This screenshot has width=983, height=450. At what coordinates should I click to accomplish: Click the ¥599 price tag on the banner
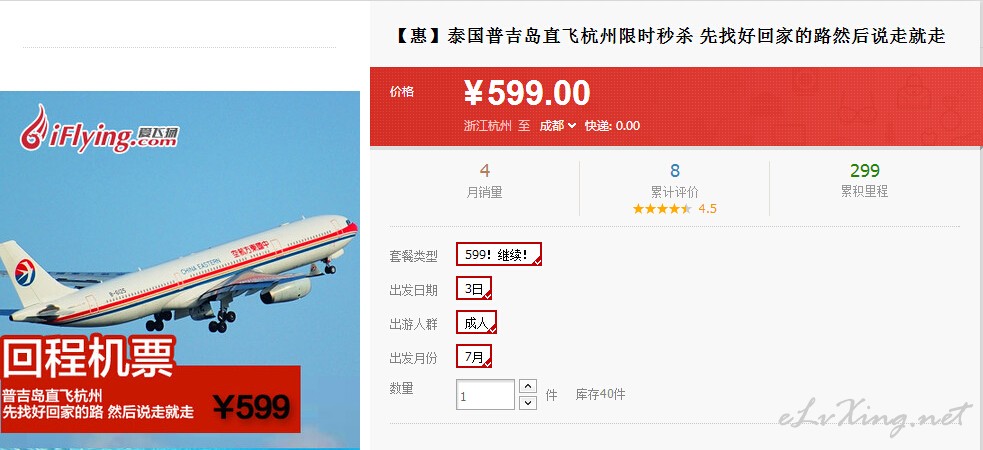click(251, 407)
